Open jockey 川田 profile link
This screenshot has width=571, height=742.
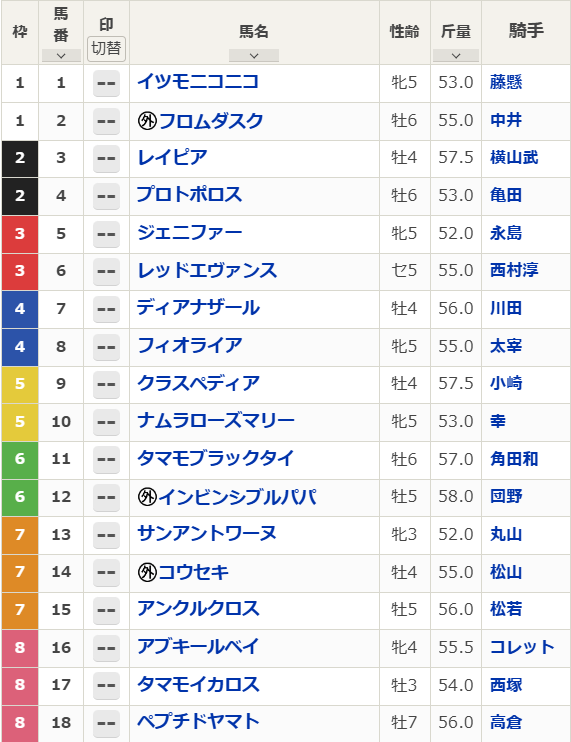(x=506, y=309)
